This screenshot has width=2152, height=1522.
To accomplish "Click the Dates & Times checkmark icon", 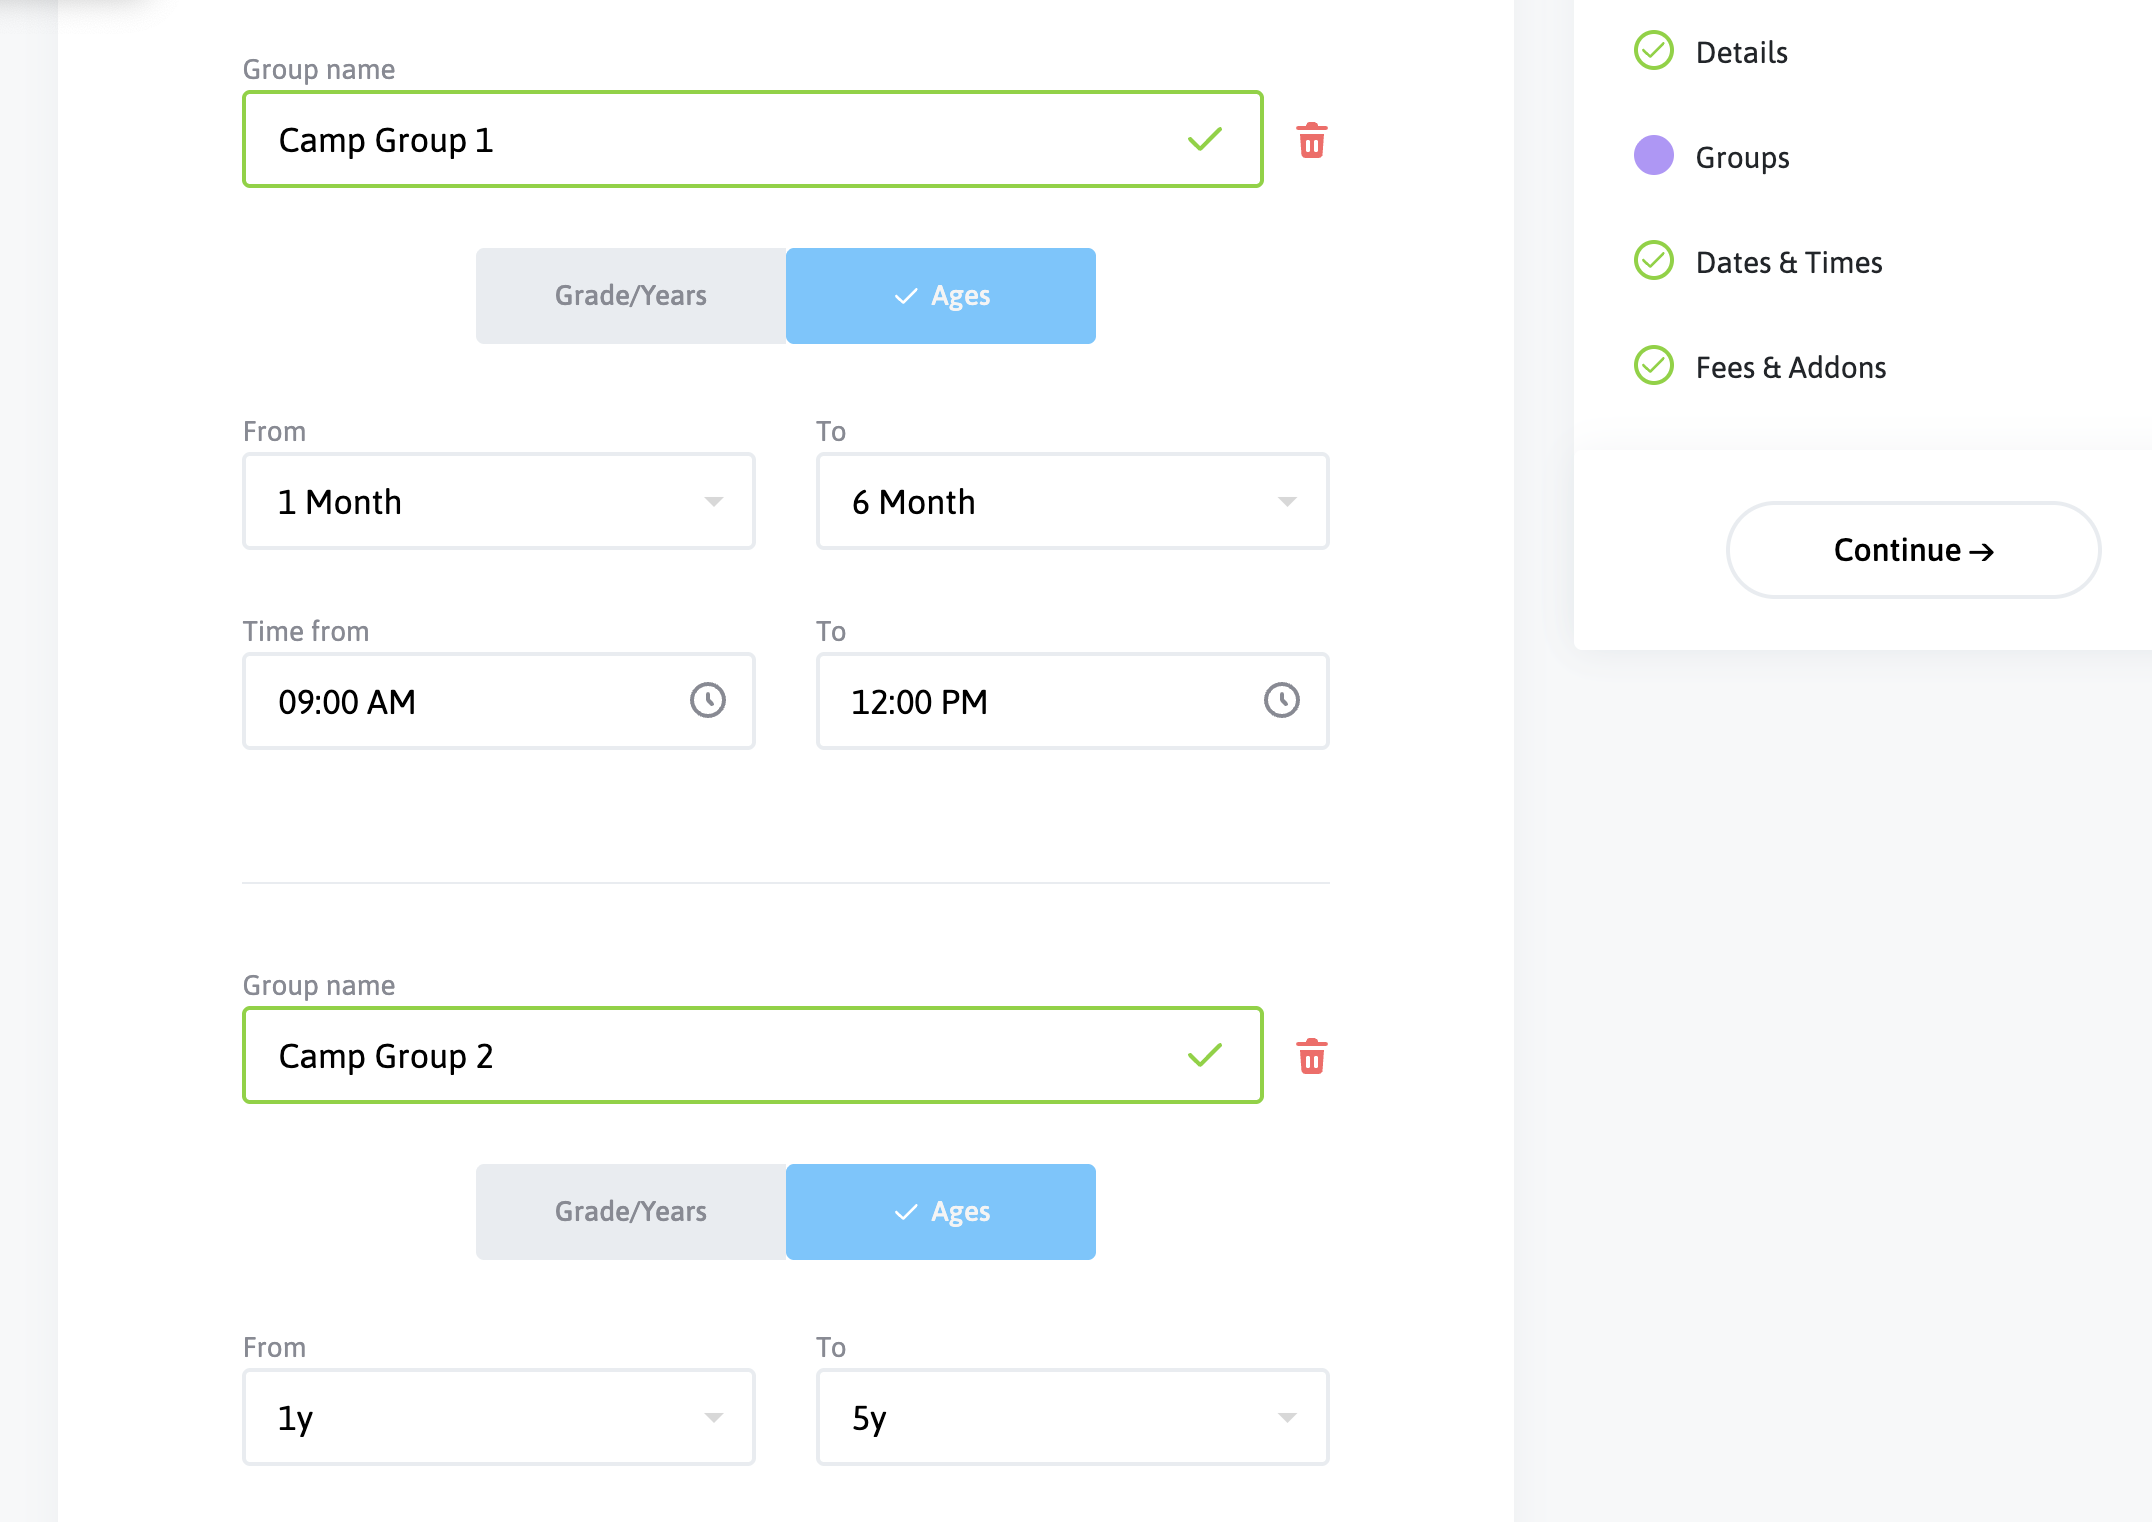I will coord(1653,261).
